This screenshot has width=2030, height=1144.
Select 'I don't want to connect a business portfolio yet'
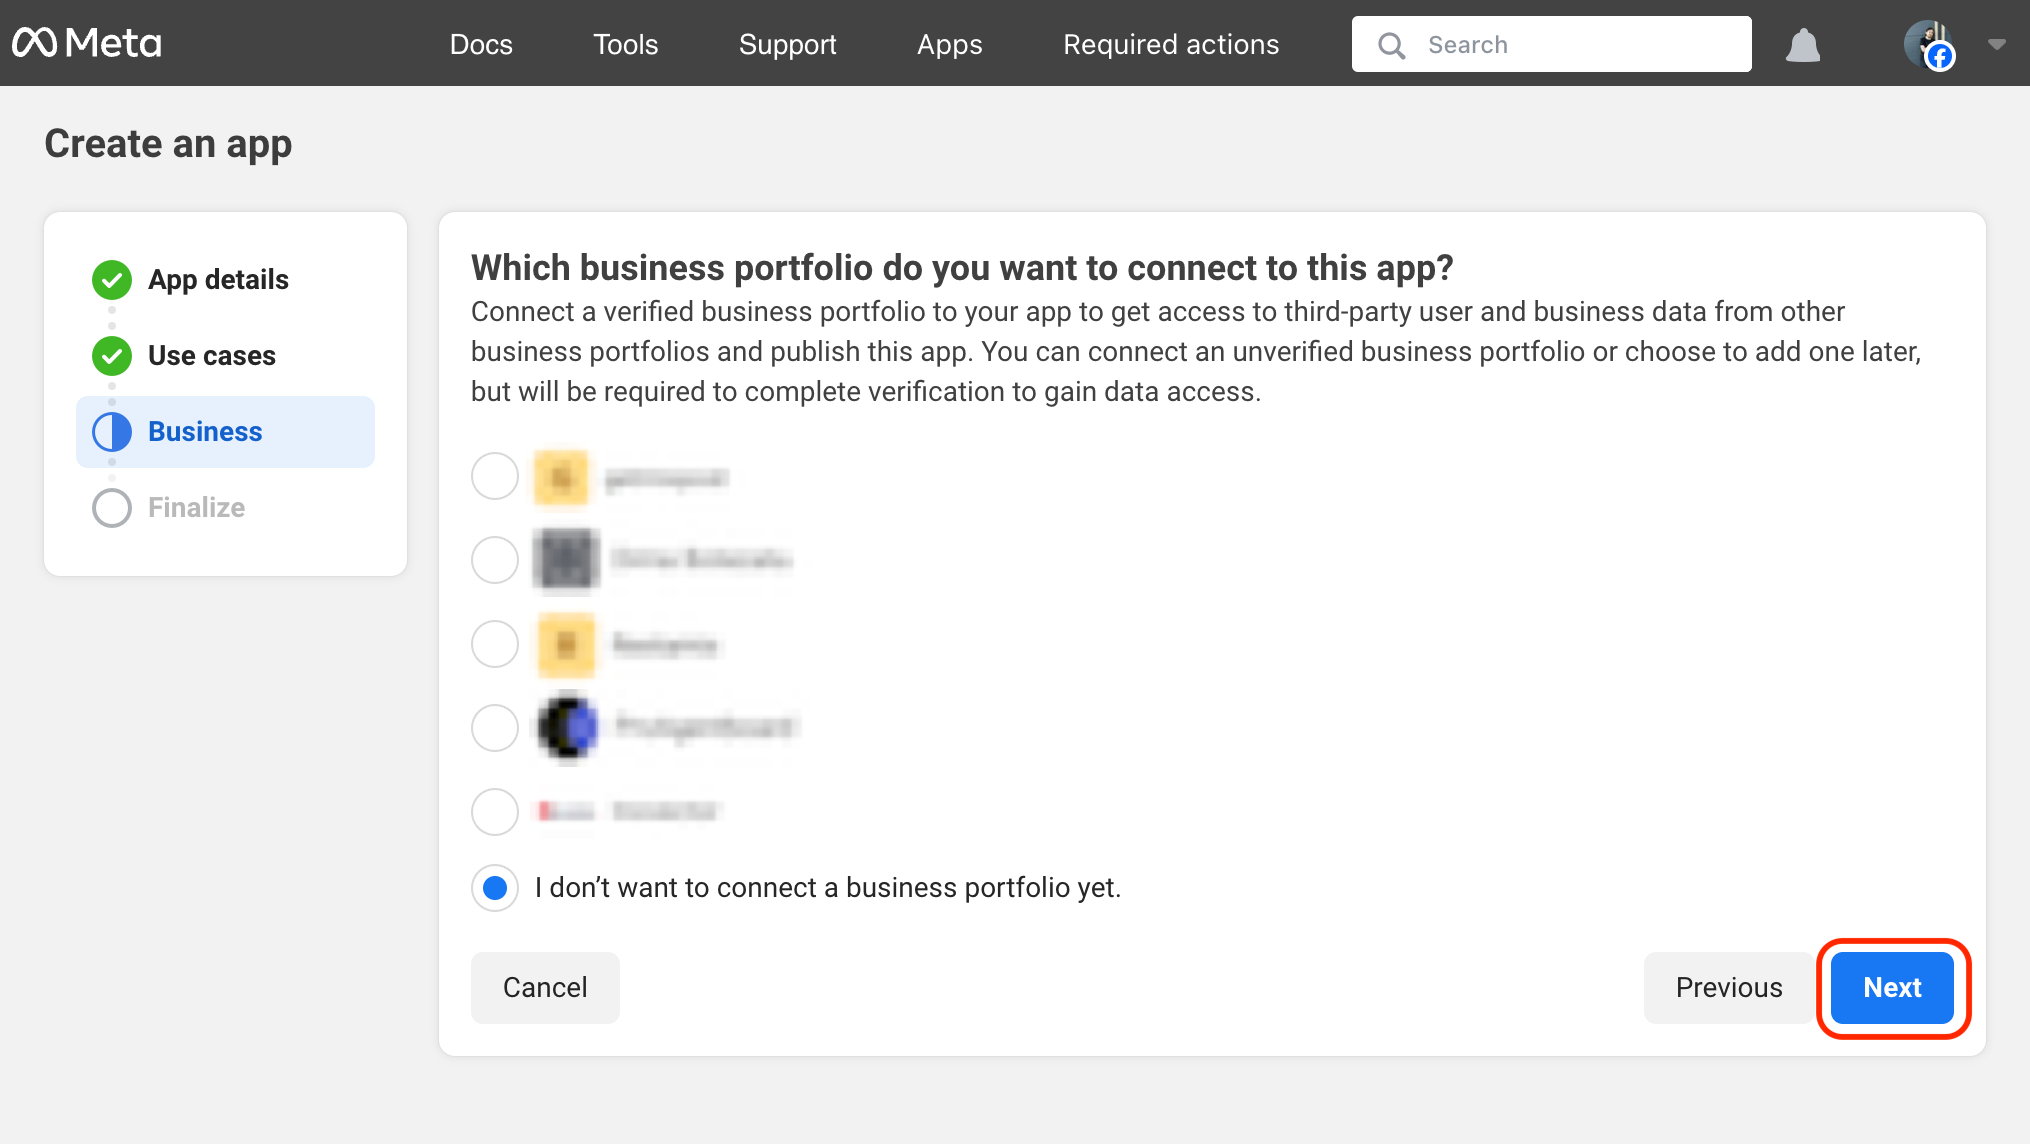pos(494,888)
